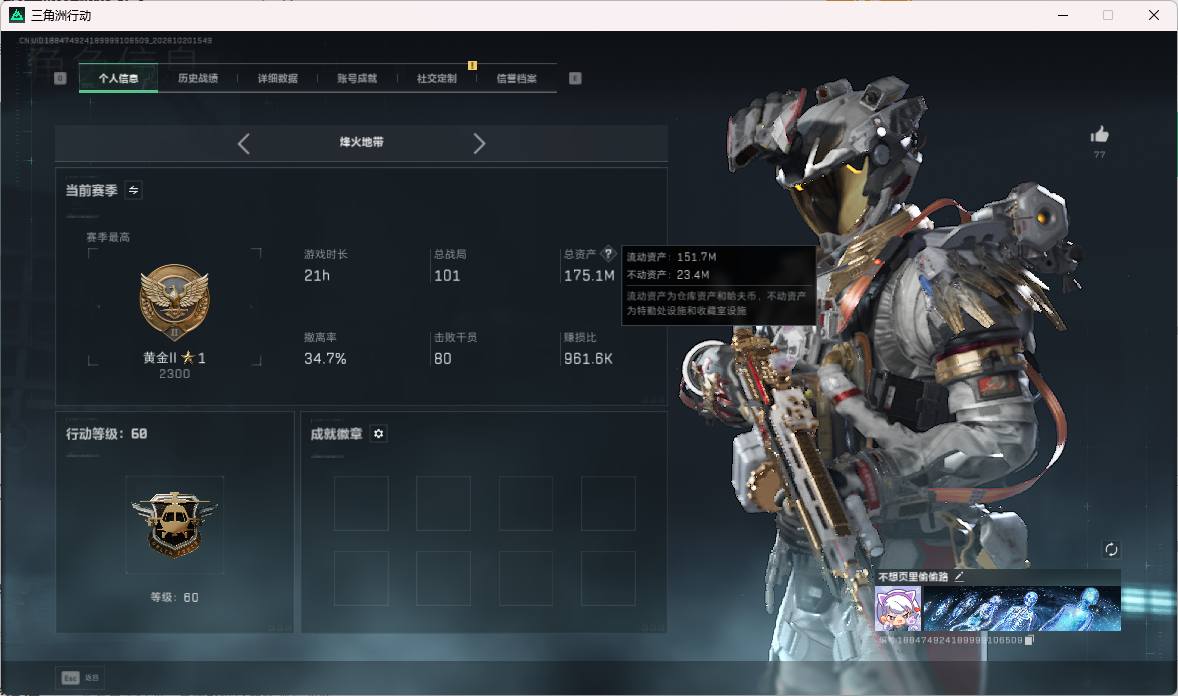Go to next mode with right chevron
Screen dimensions: 1178x696
479,144
